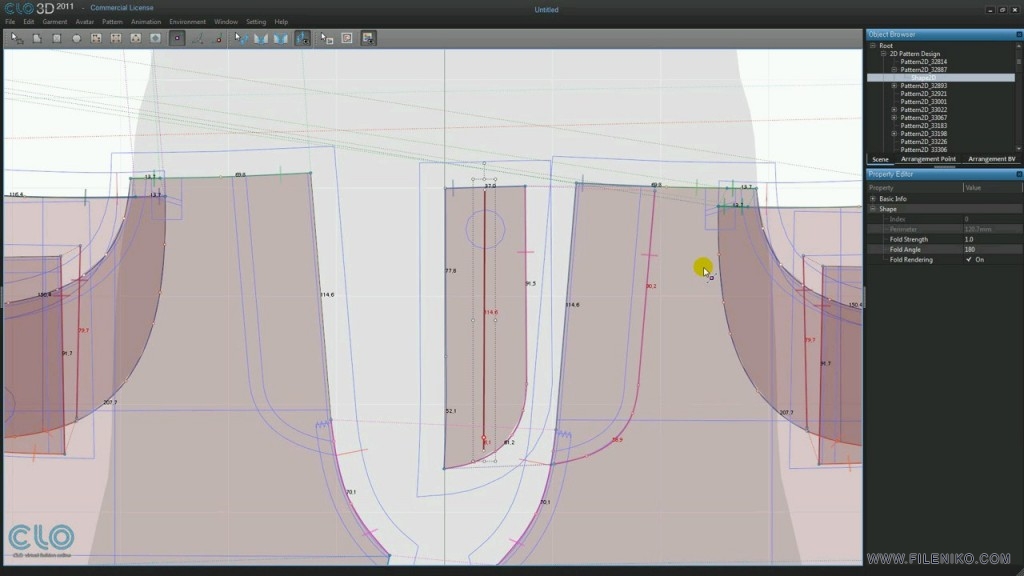Click the Property column header

(915, 188)
